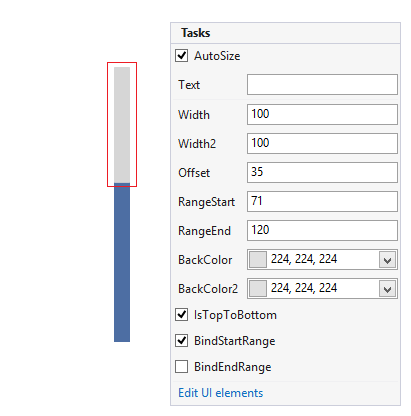The image size is (411, 416).
Task: Click the BackColor2 gray color swatch
Action: pyautogui.click(x=258, y=289)
